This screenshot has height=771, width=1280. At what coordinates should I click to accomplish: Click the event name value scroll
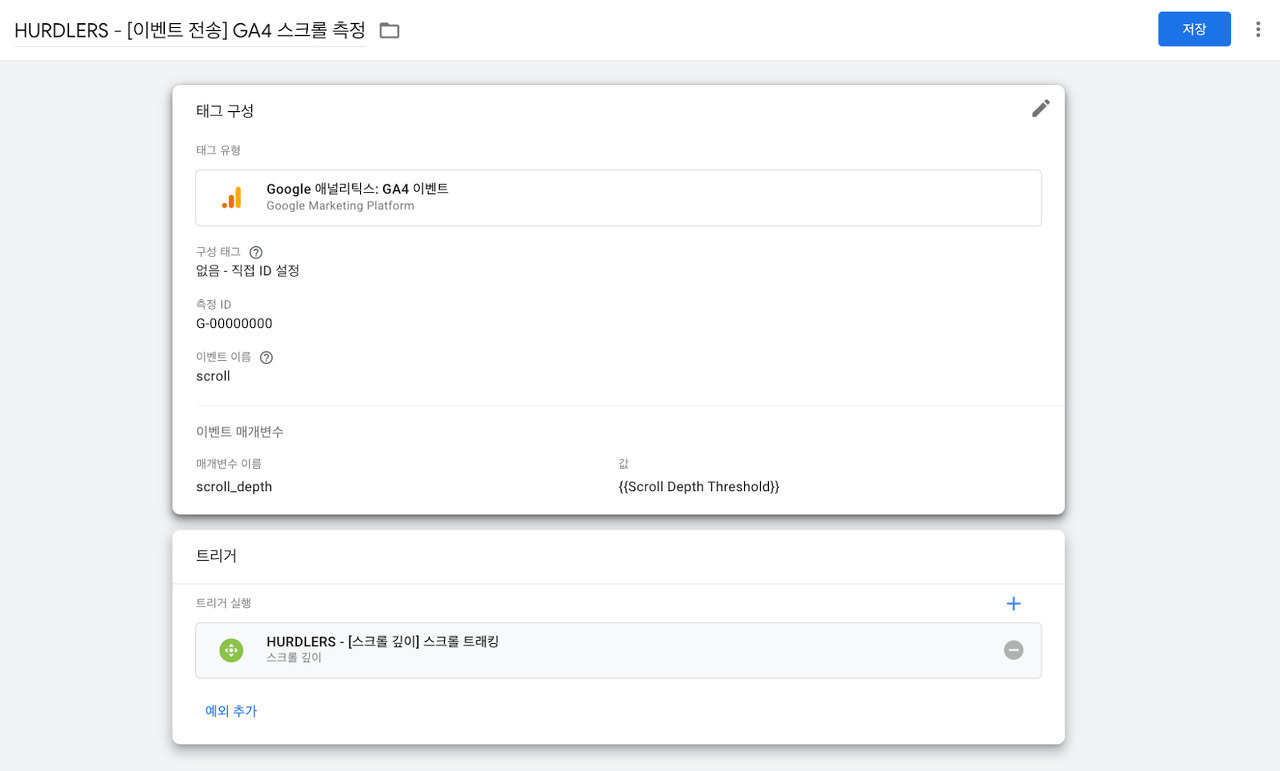pyautogui.click(x=213, y=376)
